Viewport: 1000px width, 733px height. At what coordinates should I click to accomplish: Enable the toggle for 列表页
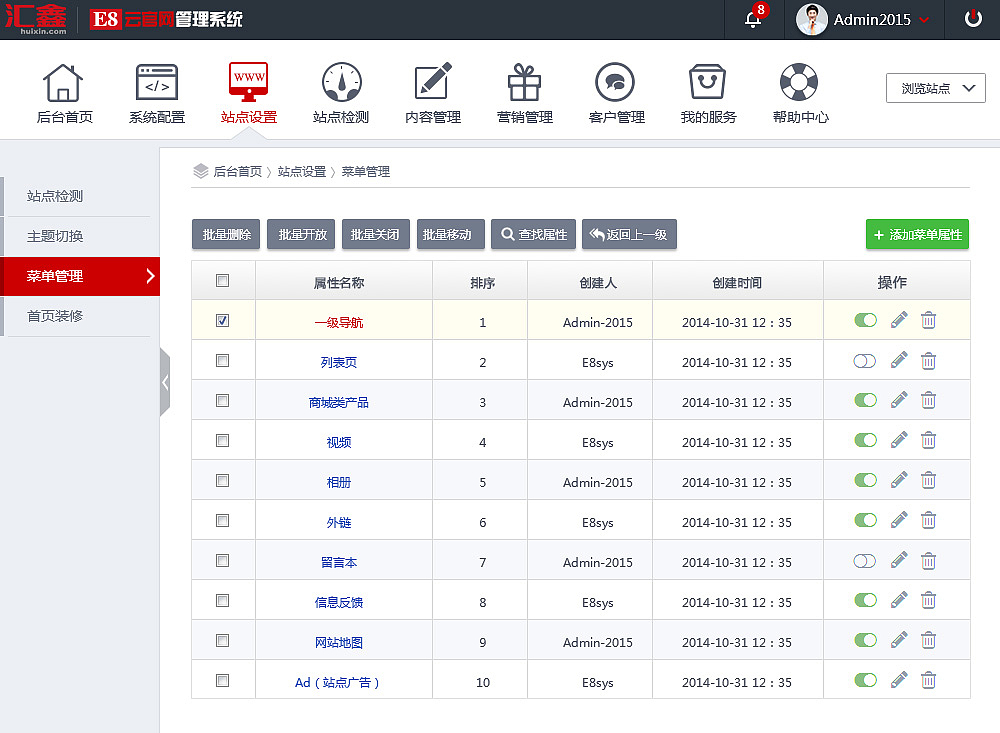click(x=864, y=360)
